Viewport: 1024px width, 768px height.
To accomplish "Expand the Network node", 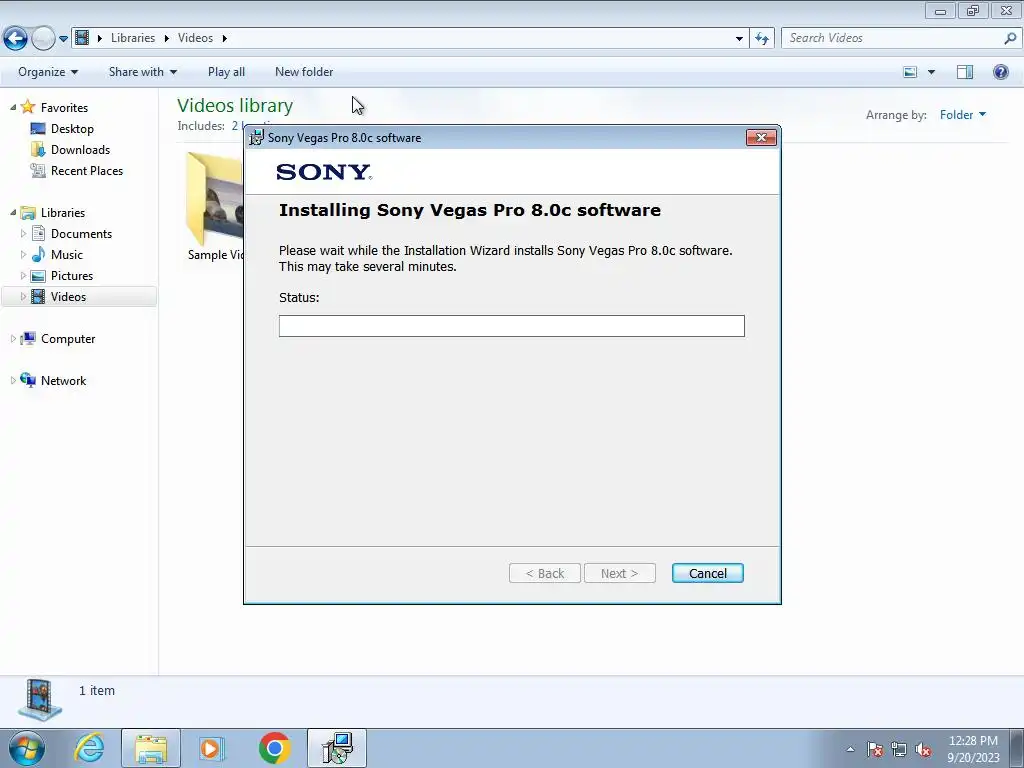I will pyautogui.click(x=13, y=380).
